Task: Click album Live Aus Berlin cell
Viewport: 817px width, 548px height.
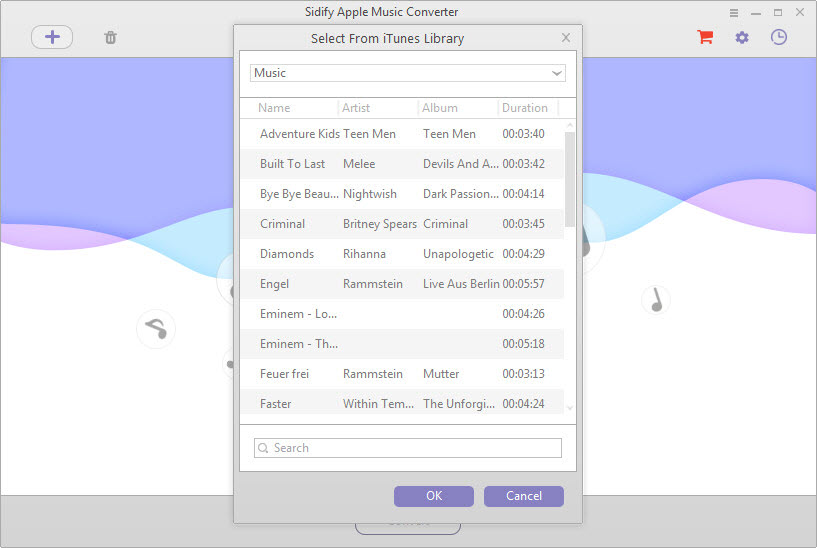Action: point(461,284)
